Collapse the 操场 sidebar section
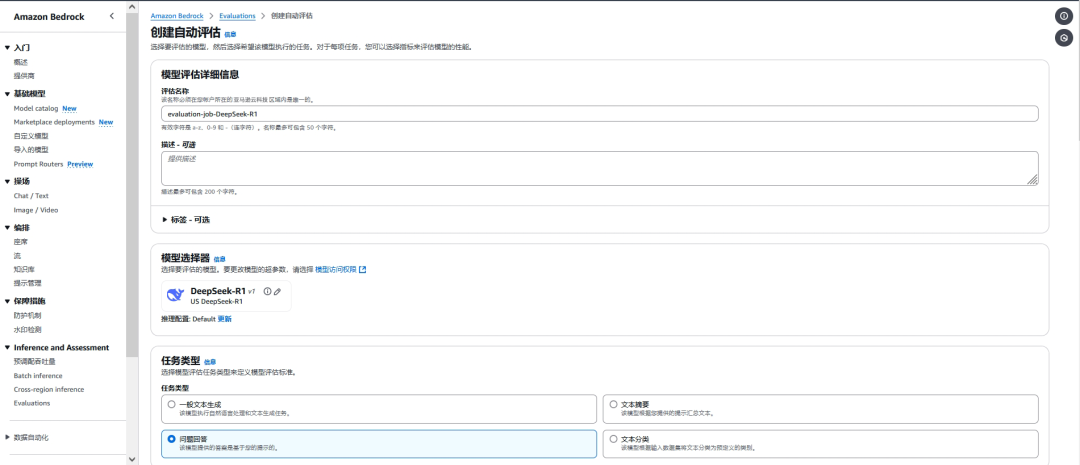Viewport: 1080px width, 465px height. point(8,181)
